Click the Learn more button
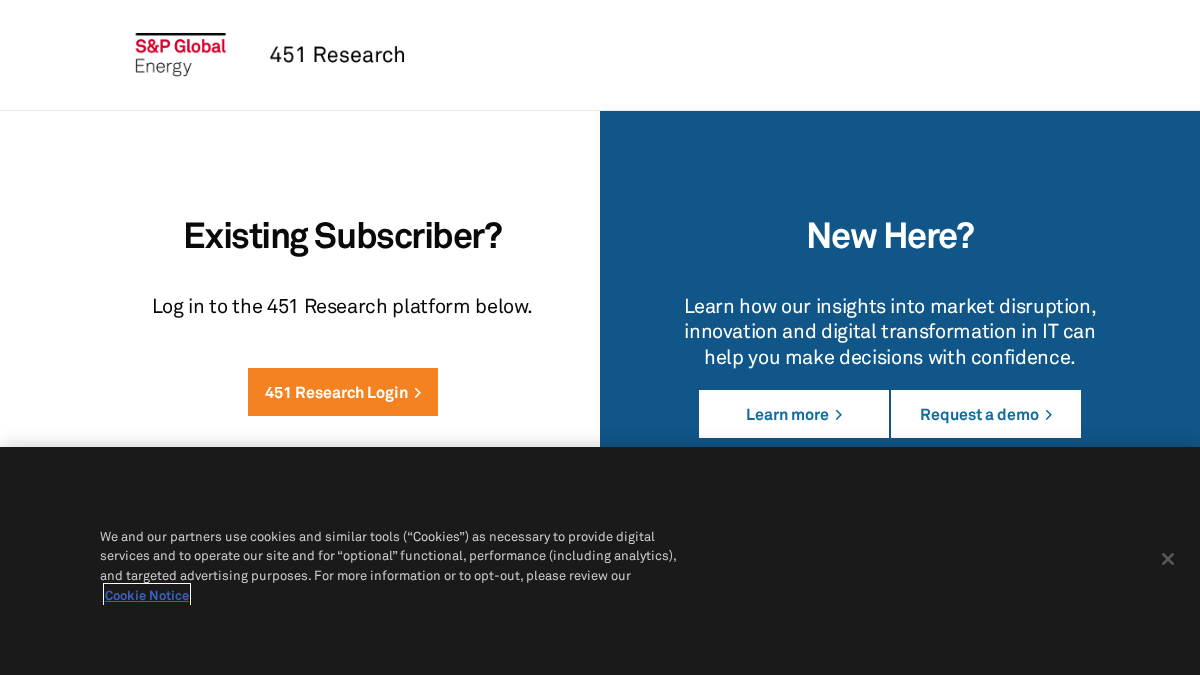This screenshot has width=1200, height=675. (x=794, y=414)
